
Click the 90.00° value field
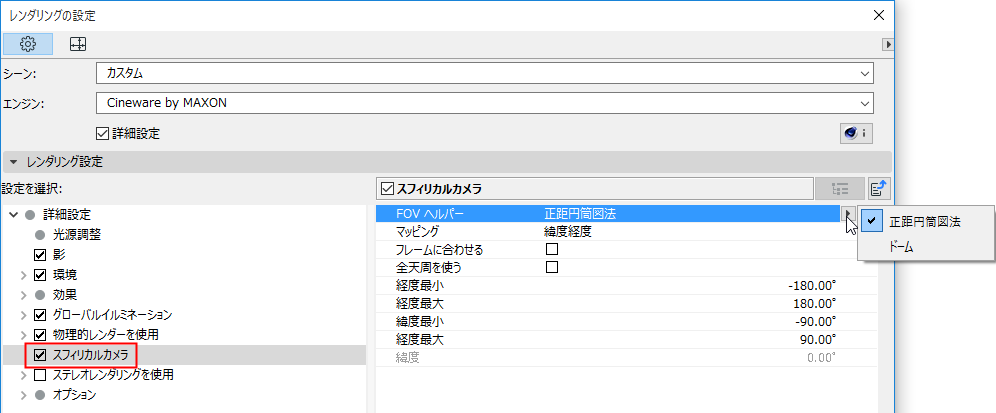(818, 339)
